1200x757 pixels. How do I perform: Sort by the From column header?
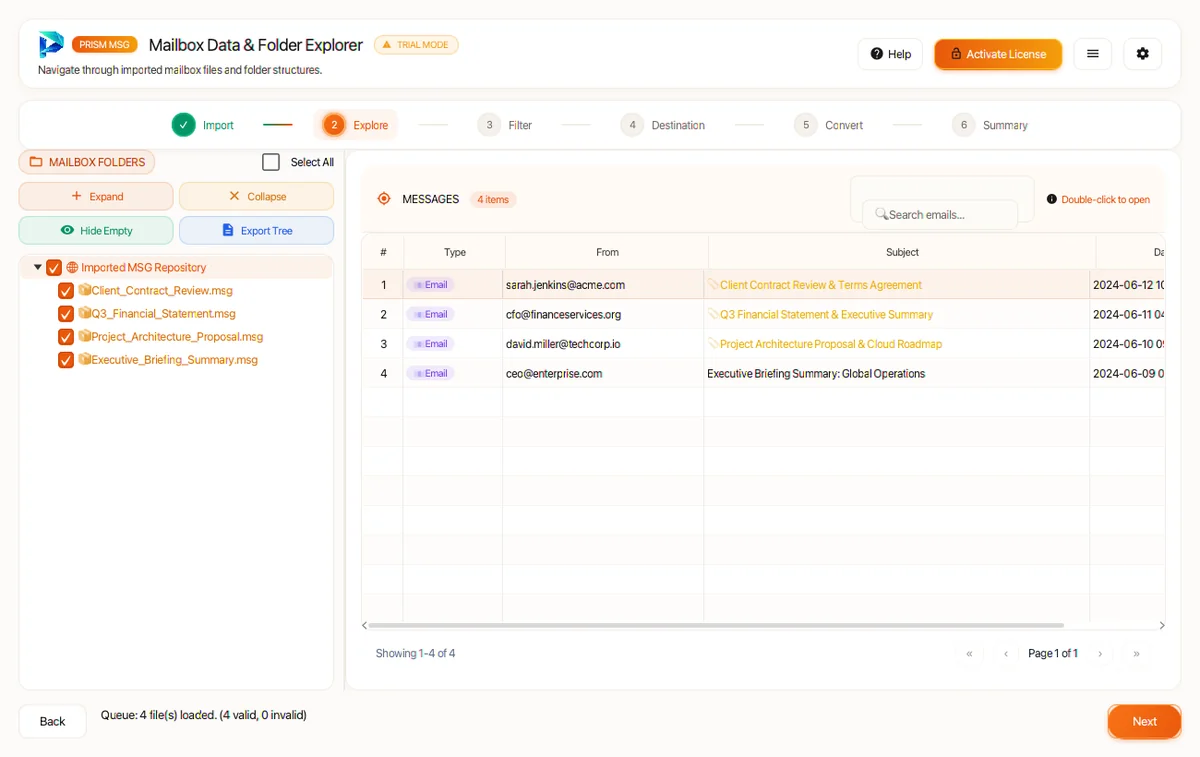pyautogui.click(x=607, y=252)
